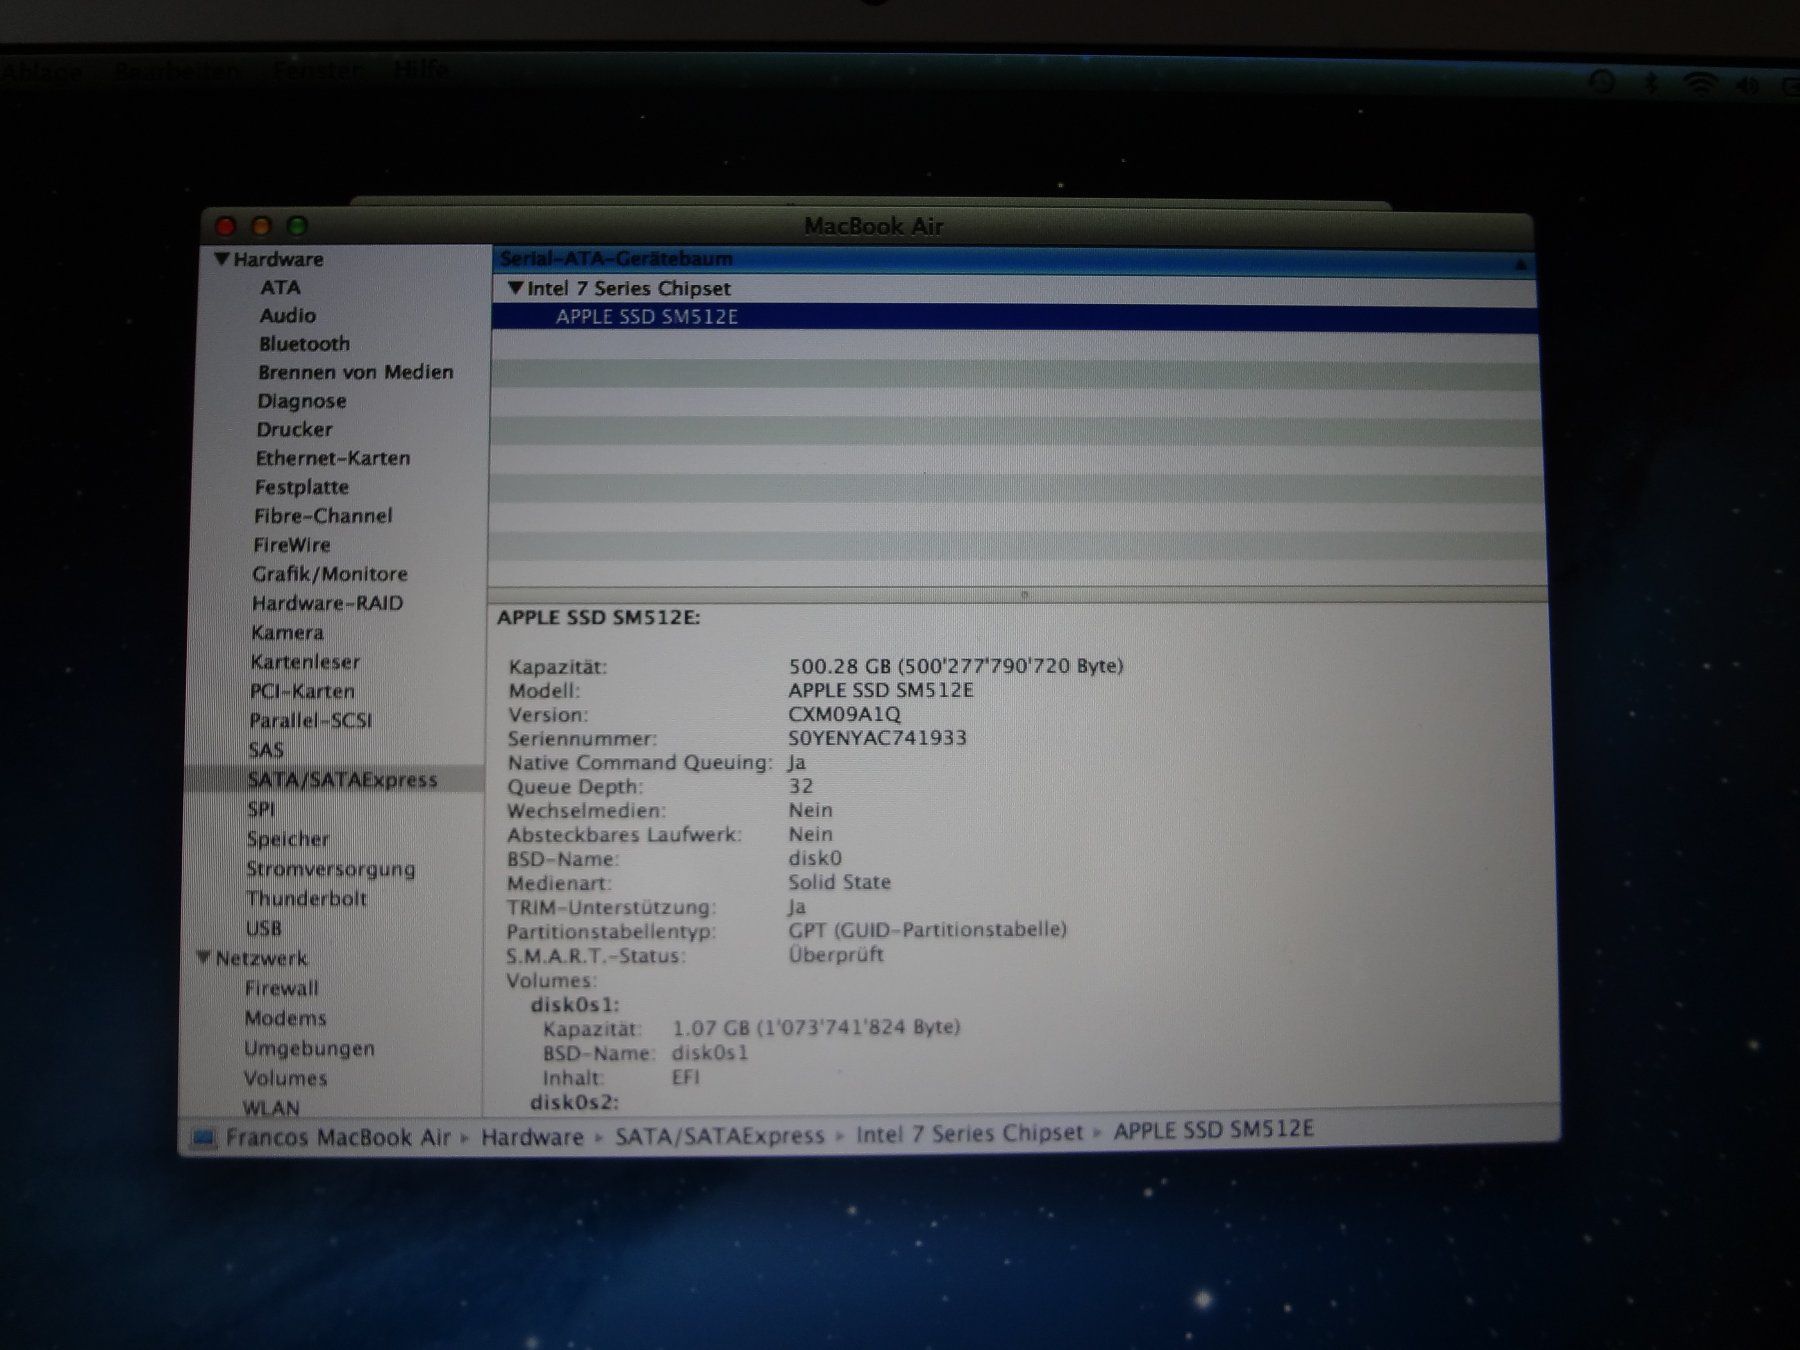This screenshot has width=1800, height=1350.
Task: Click the version value CXM09A1Q
Action: click(844, 714)
